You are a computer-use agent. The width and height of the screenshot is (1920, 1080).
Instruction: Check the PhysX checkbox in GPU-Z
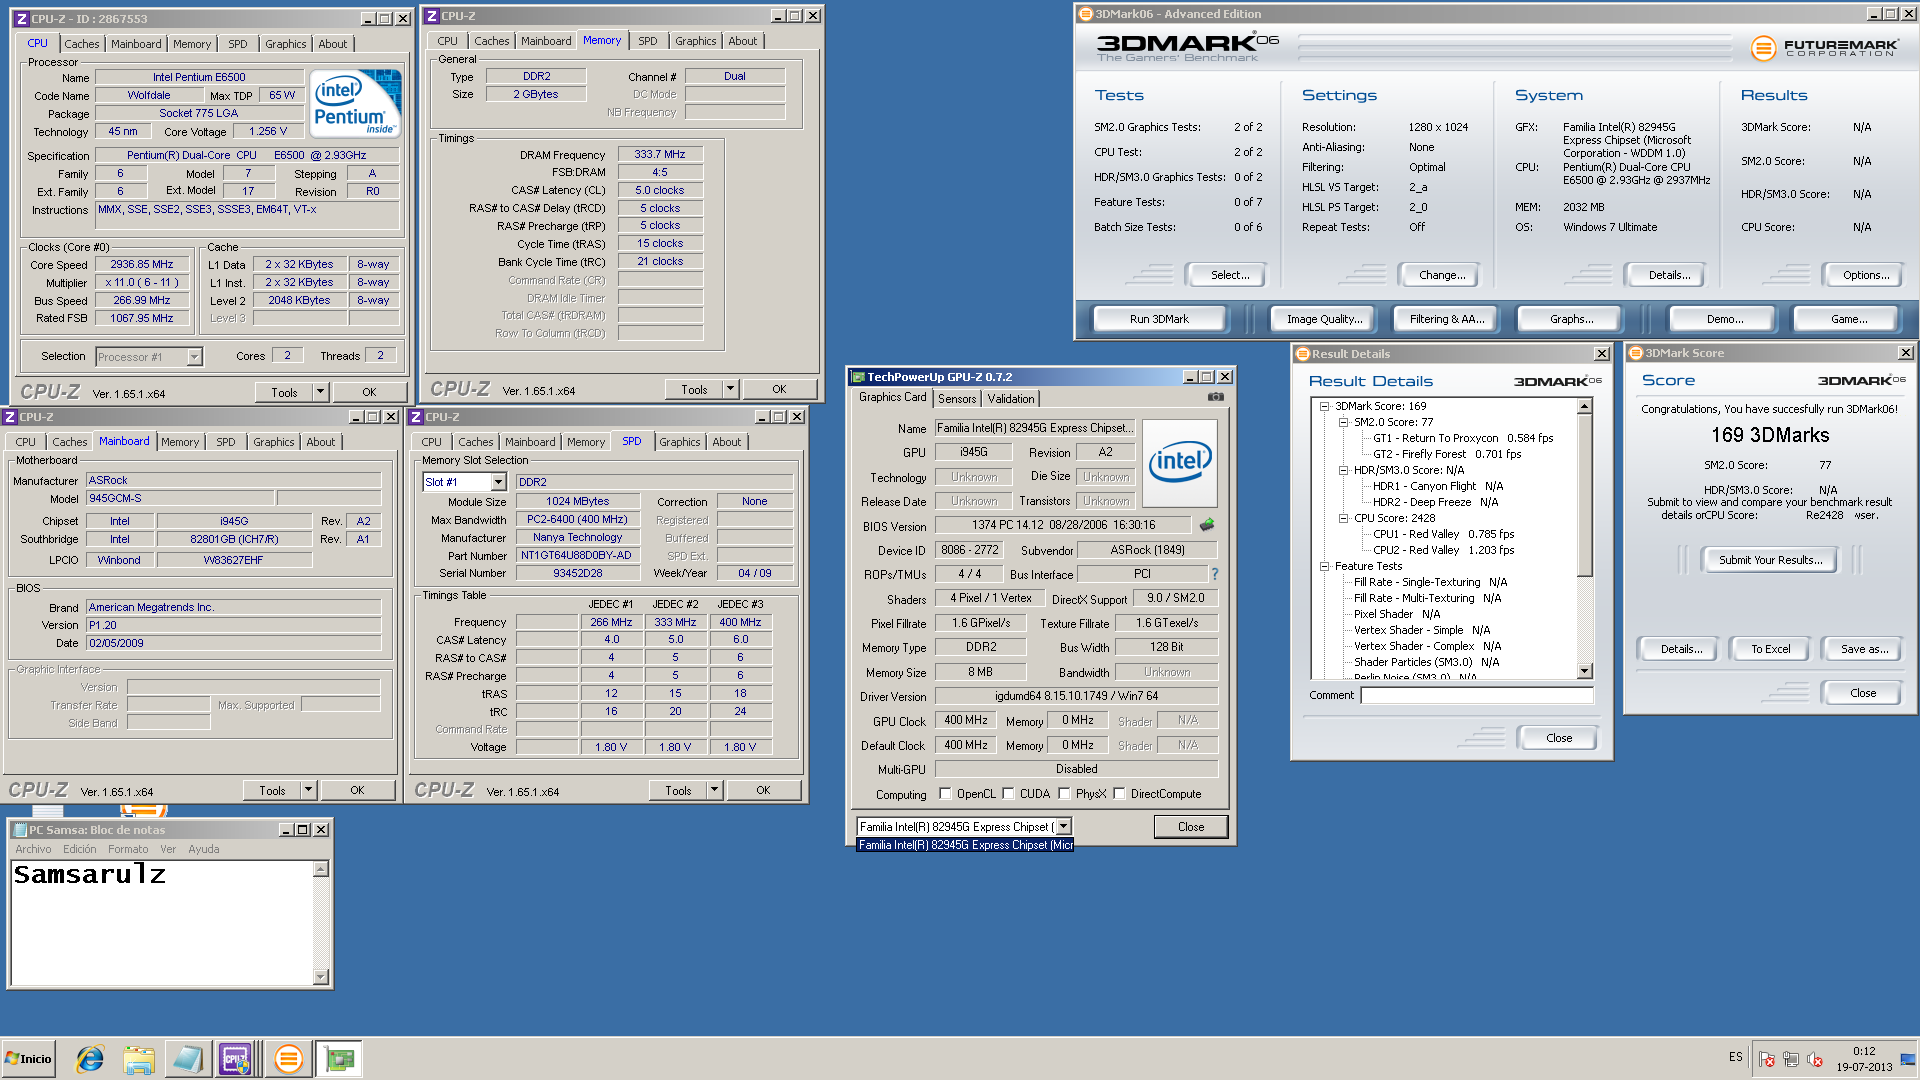pyautogui.click(x=1064, y=794)
